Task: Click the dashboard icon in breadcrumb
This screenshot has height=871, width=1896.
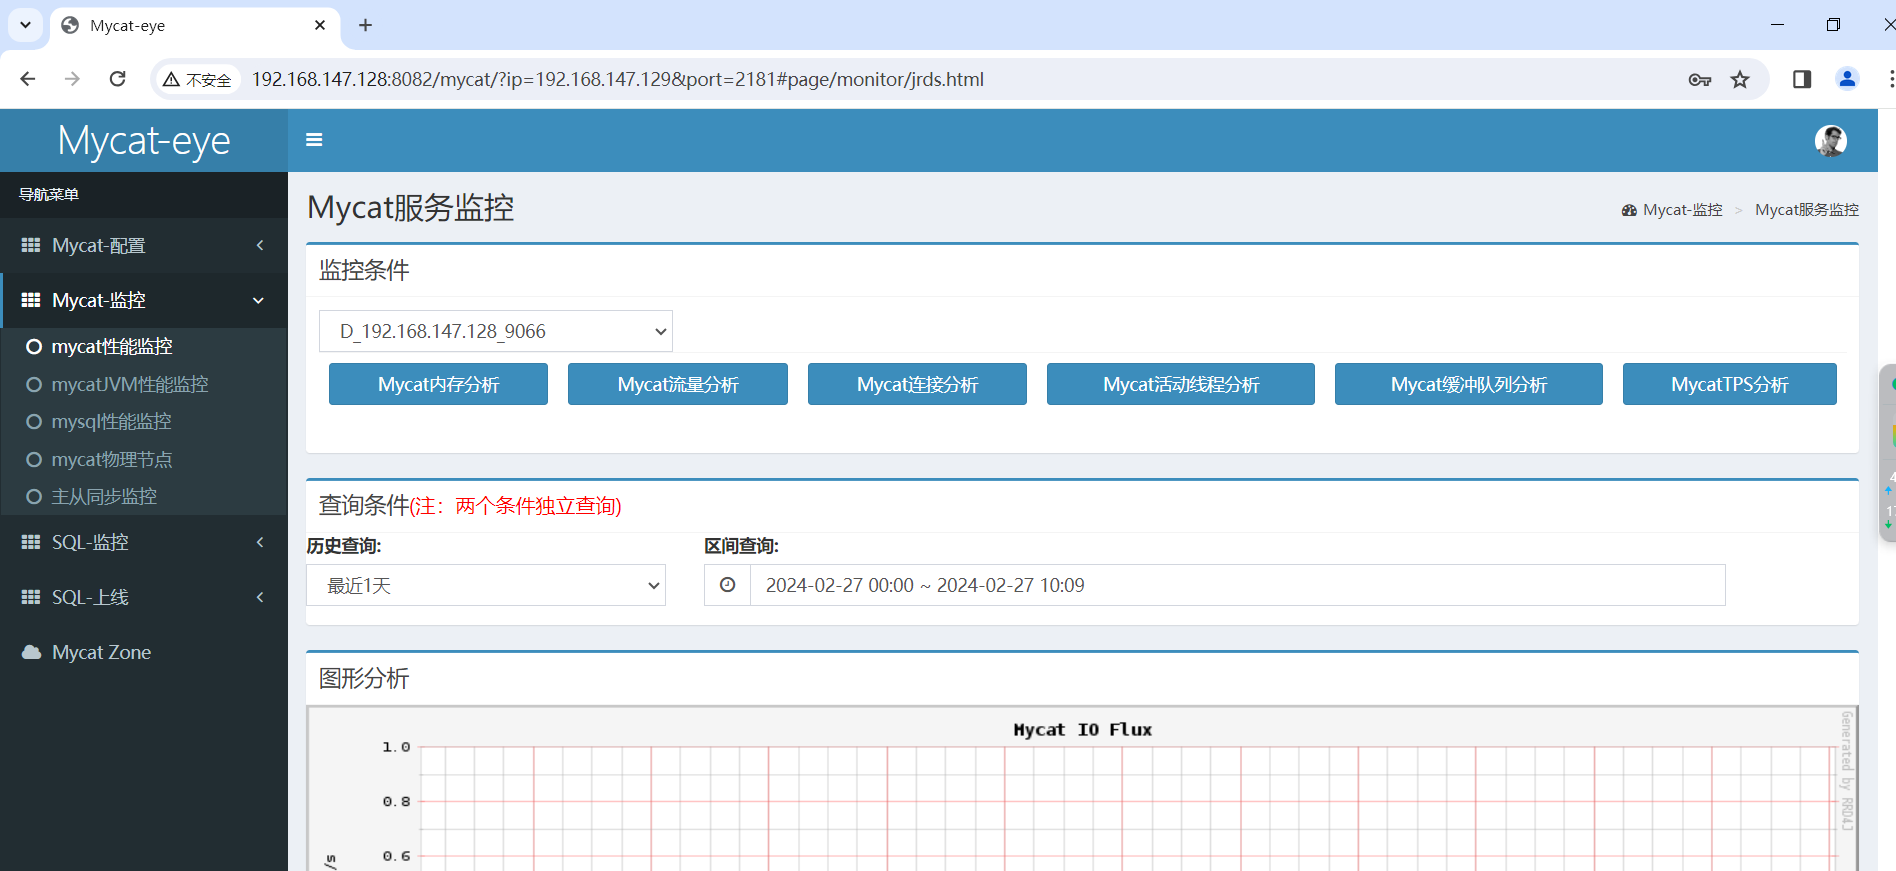Action: (x=1629, y=210)
